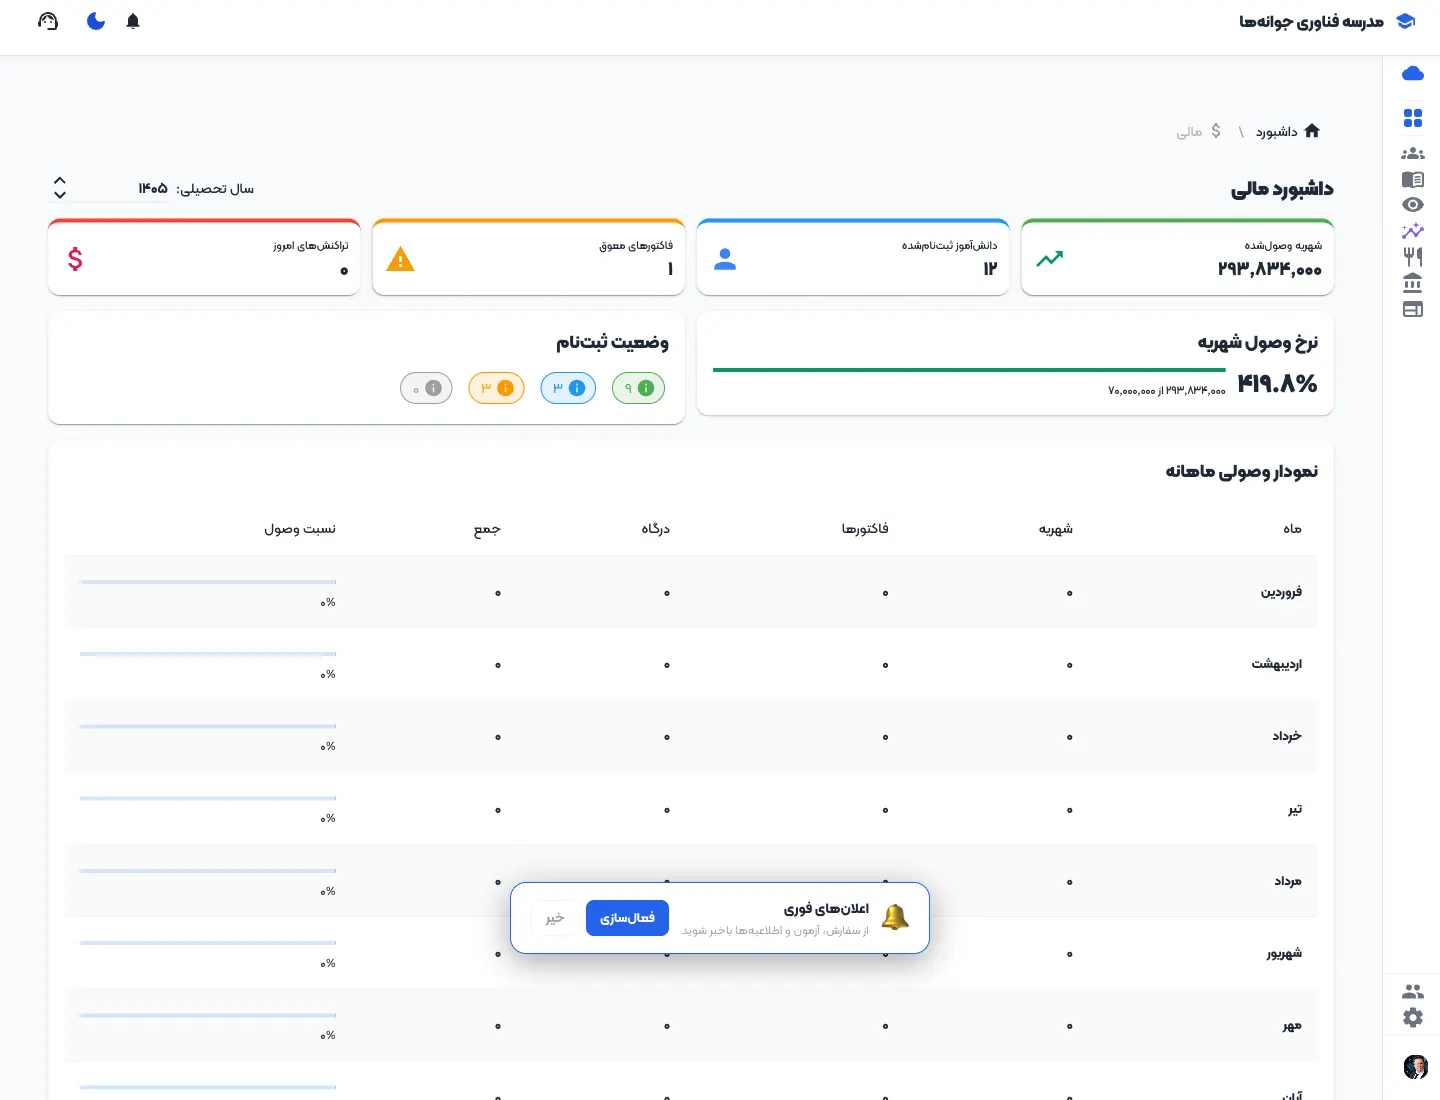Open the eye icon in sidebar
The width and height of the screenshot is (1440, 1100).
(x=1412, y=205)
